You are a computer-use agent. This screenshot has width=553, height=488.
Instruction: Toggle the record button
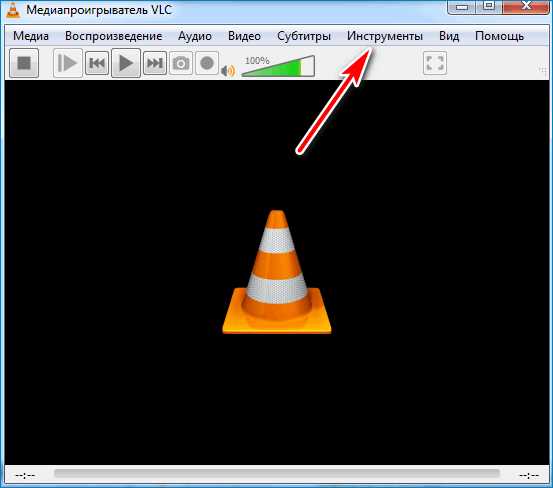pyautogui.click(x=207, y=63)
